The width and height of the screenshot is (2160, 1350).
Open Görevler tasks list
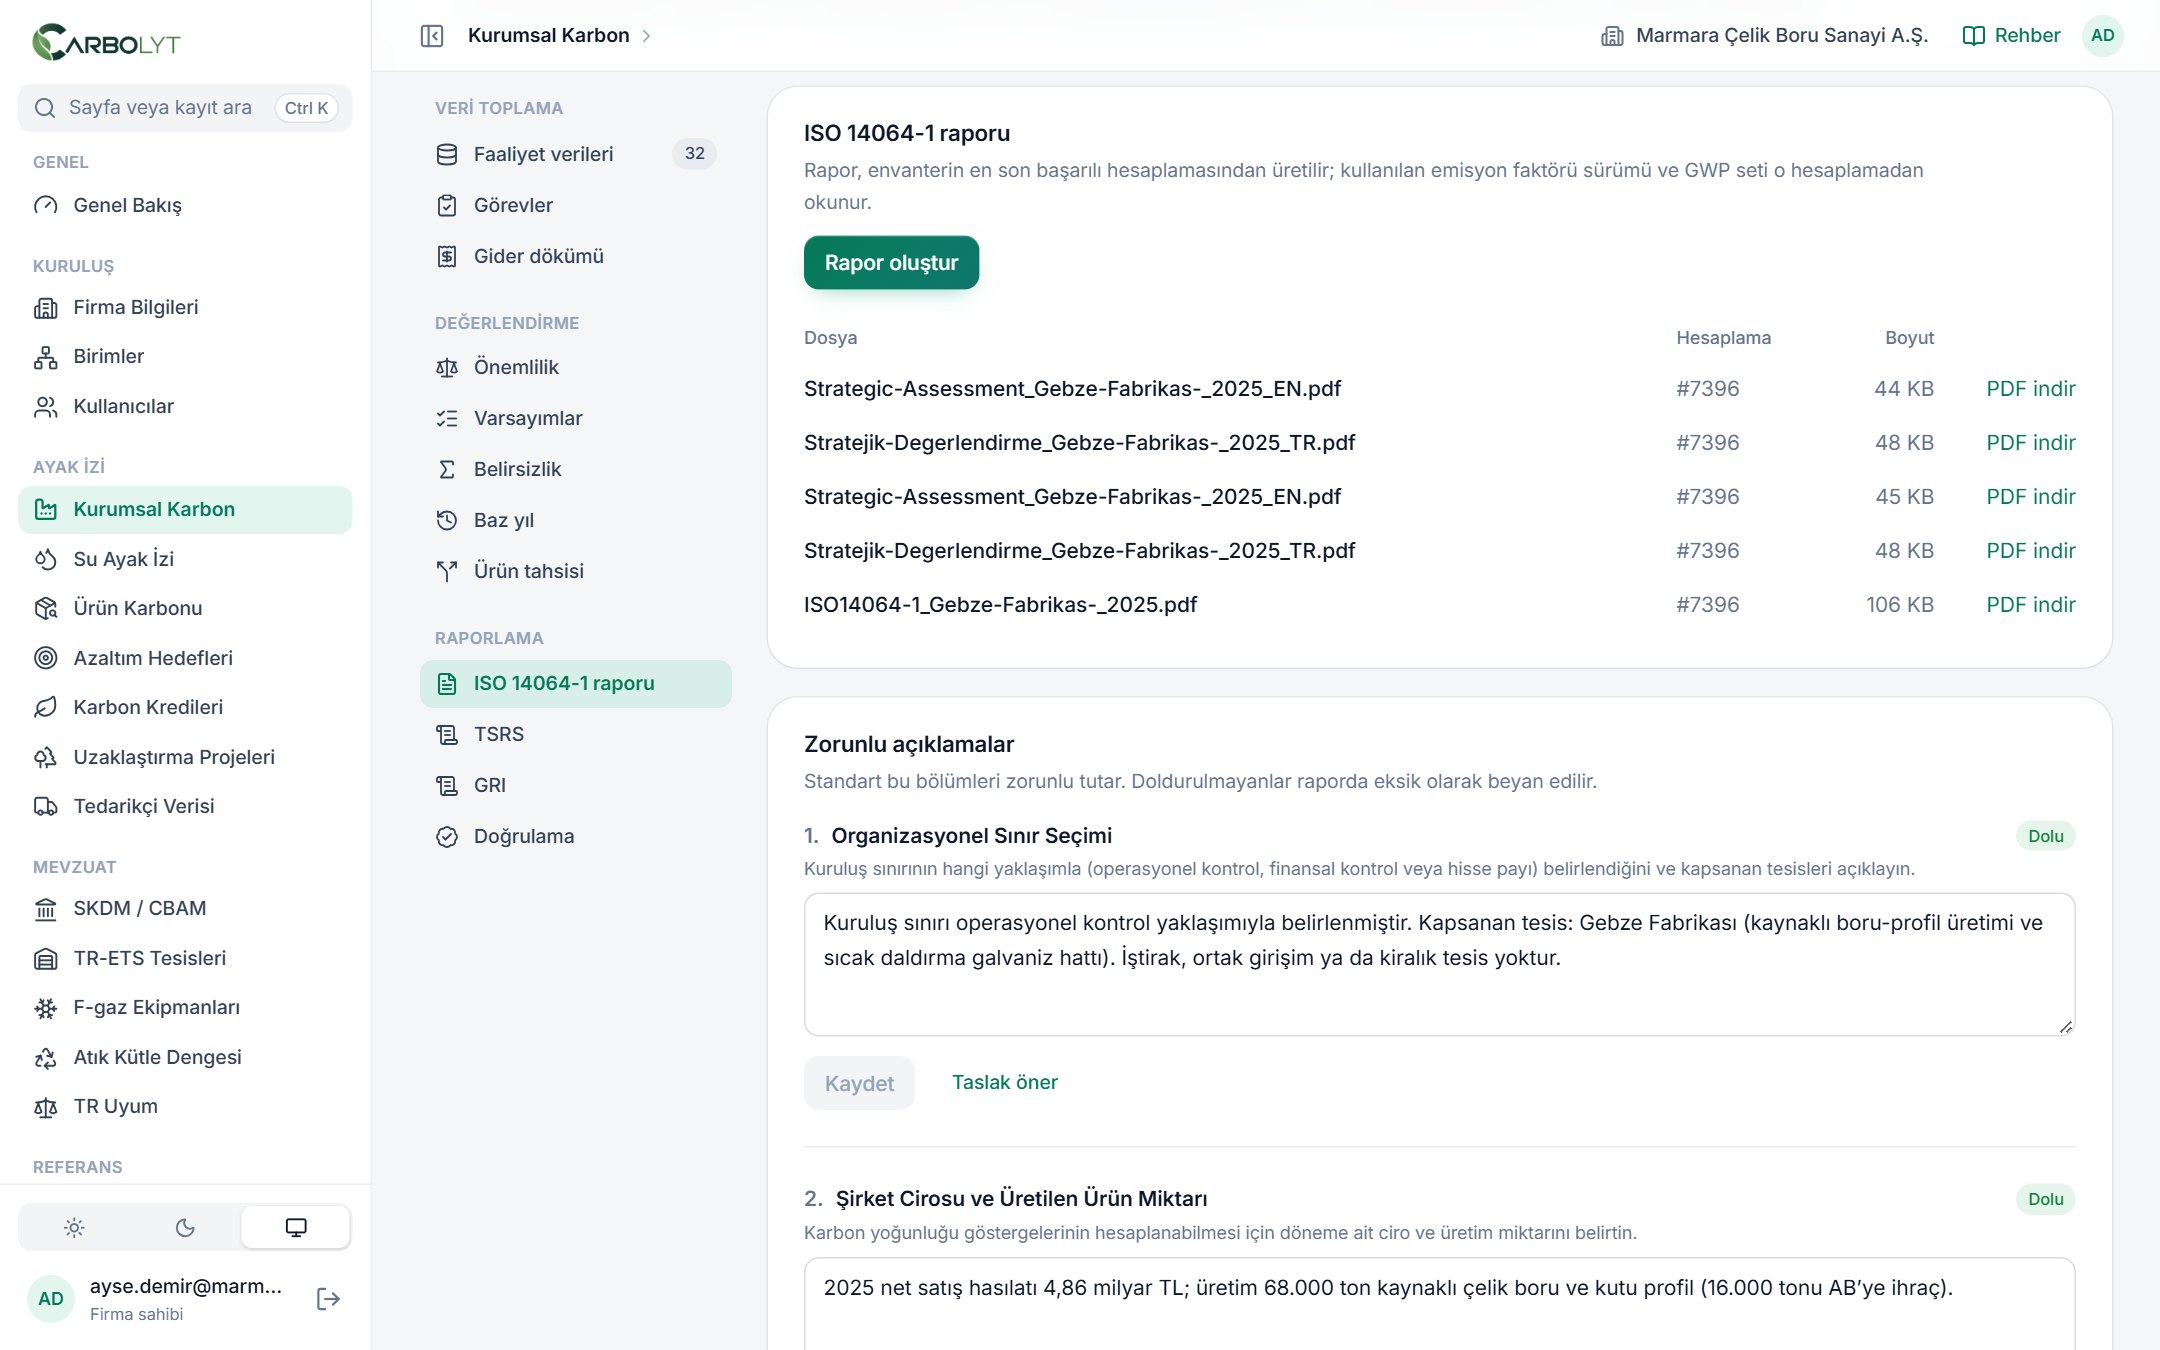[x=576, y=205]
